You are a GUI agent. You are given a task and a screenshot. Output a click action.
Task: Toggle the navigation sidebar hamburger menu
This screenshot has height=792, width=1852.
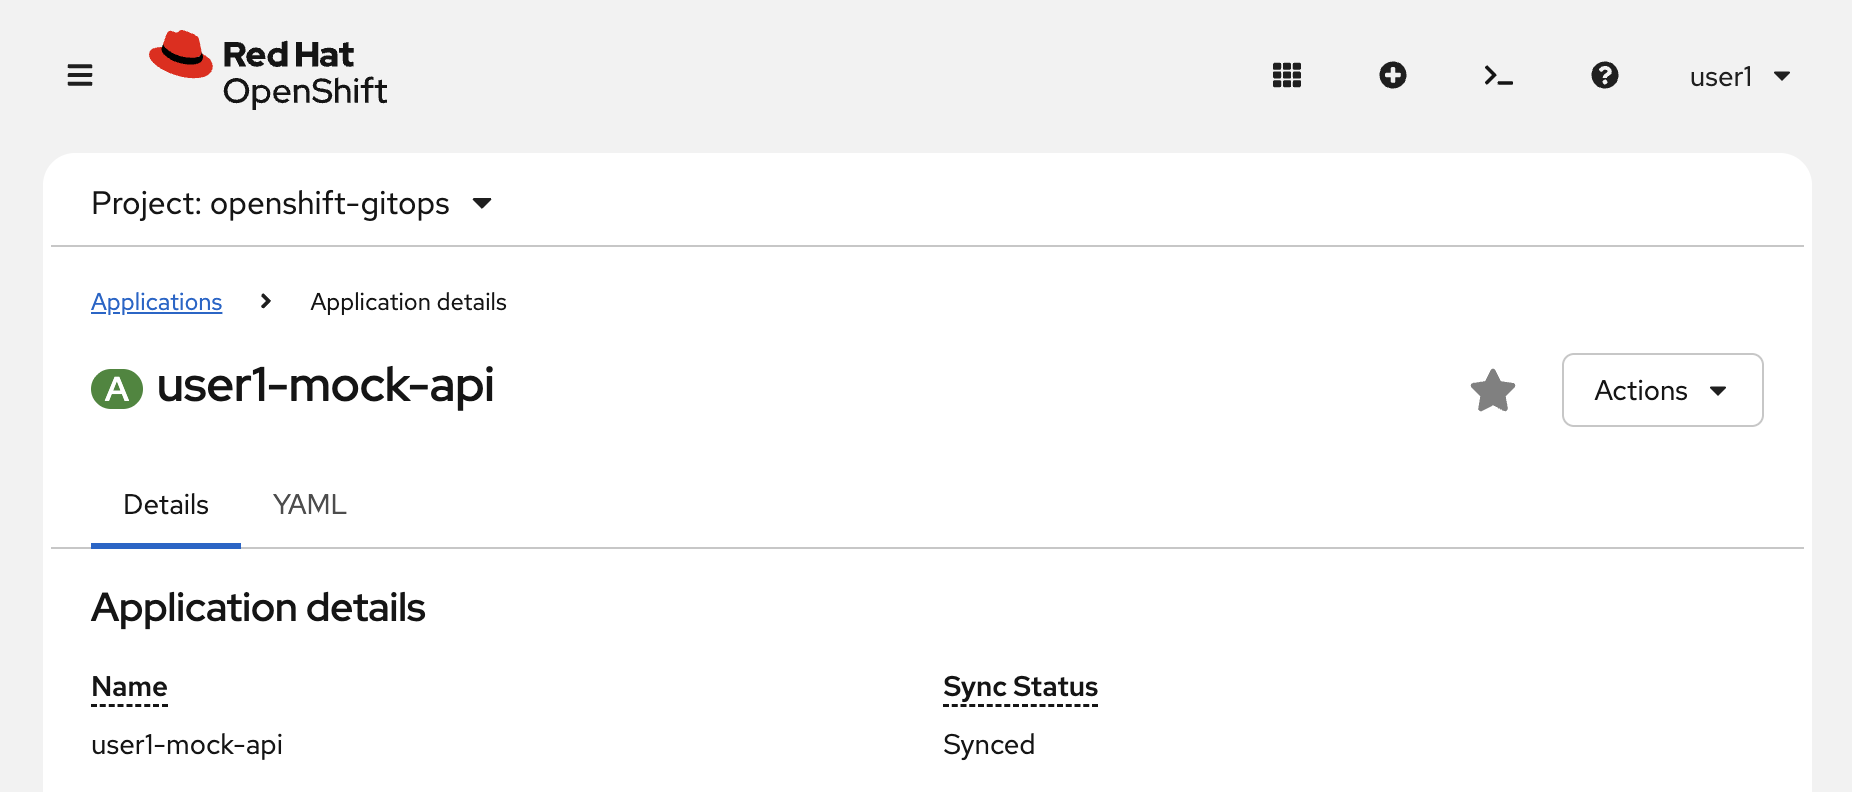(79, 74)
